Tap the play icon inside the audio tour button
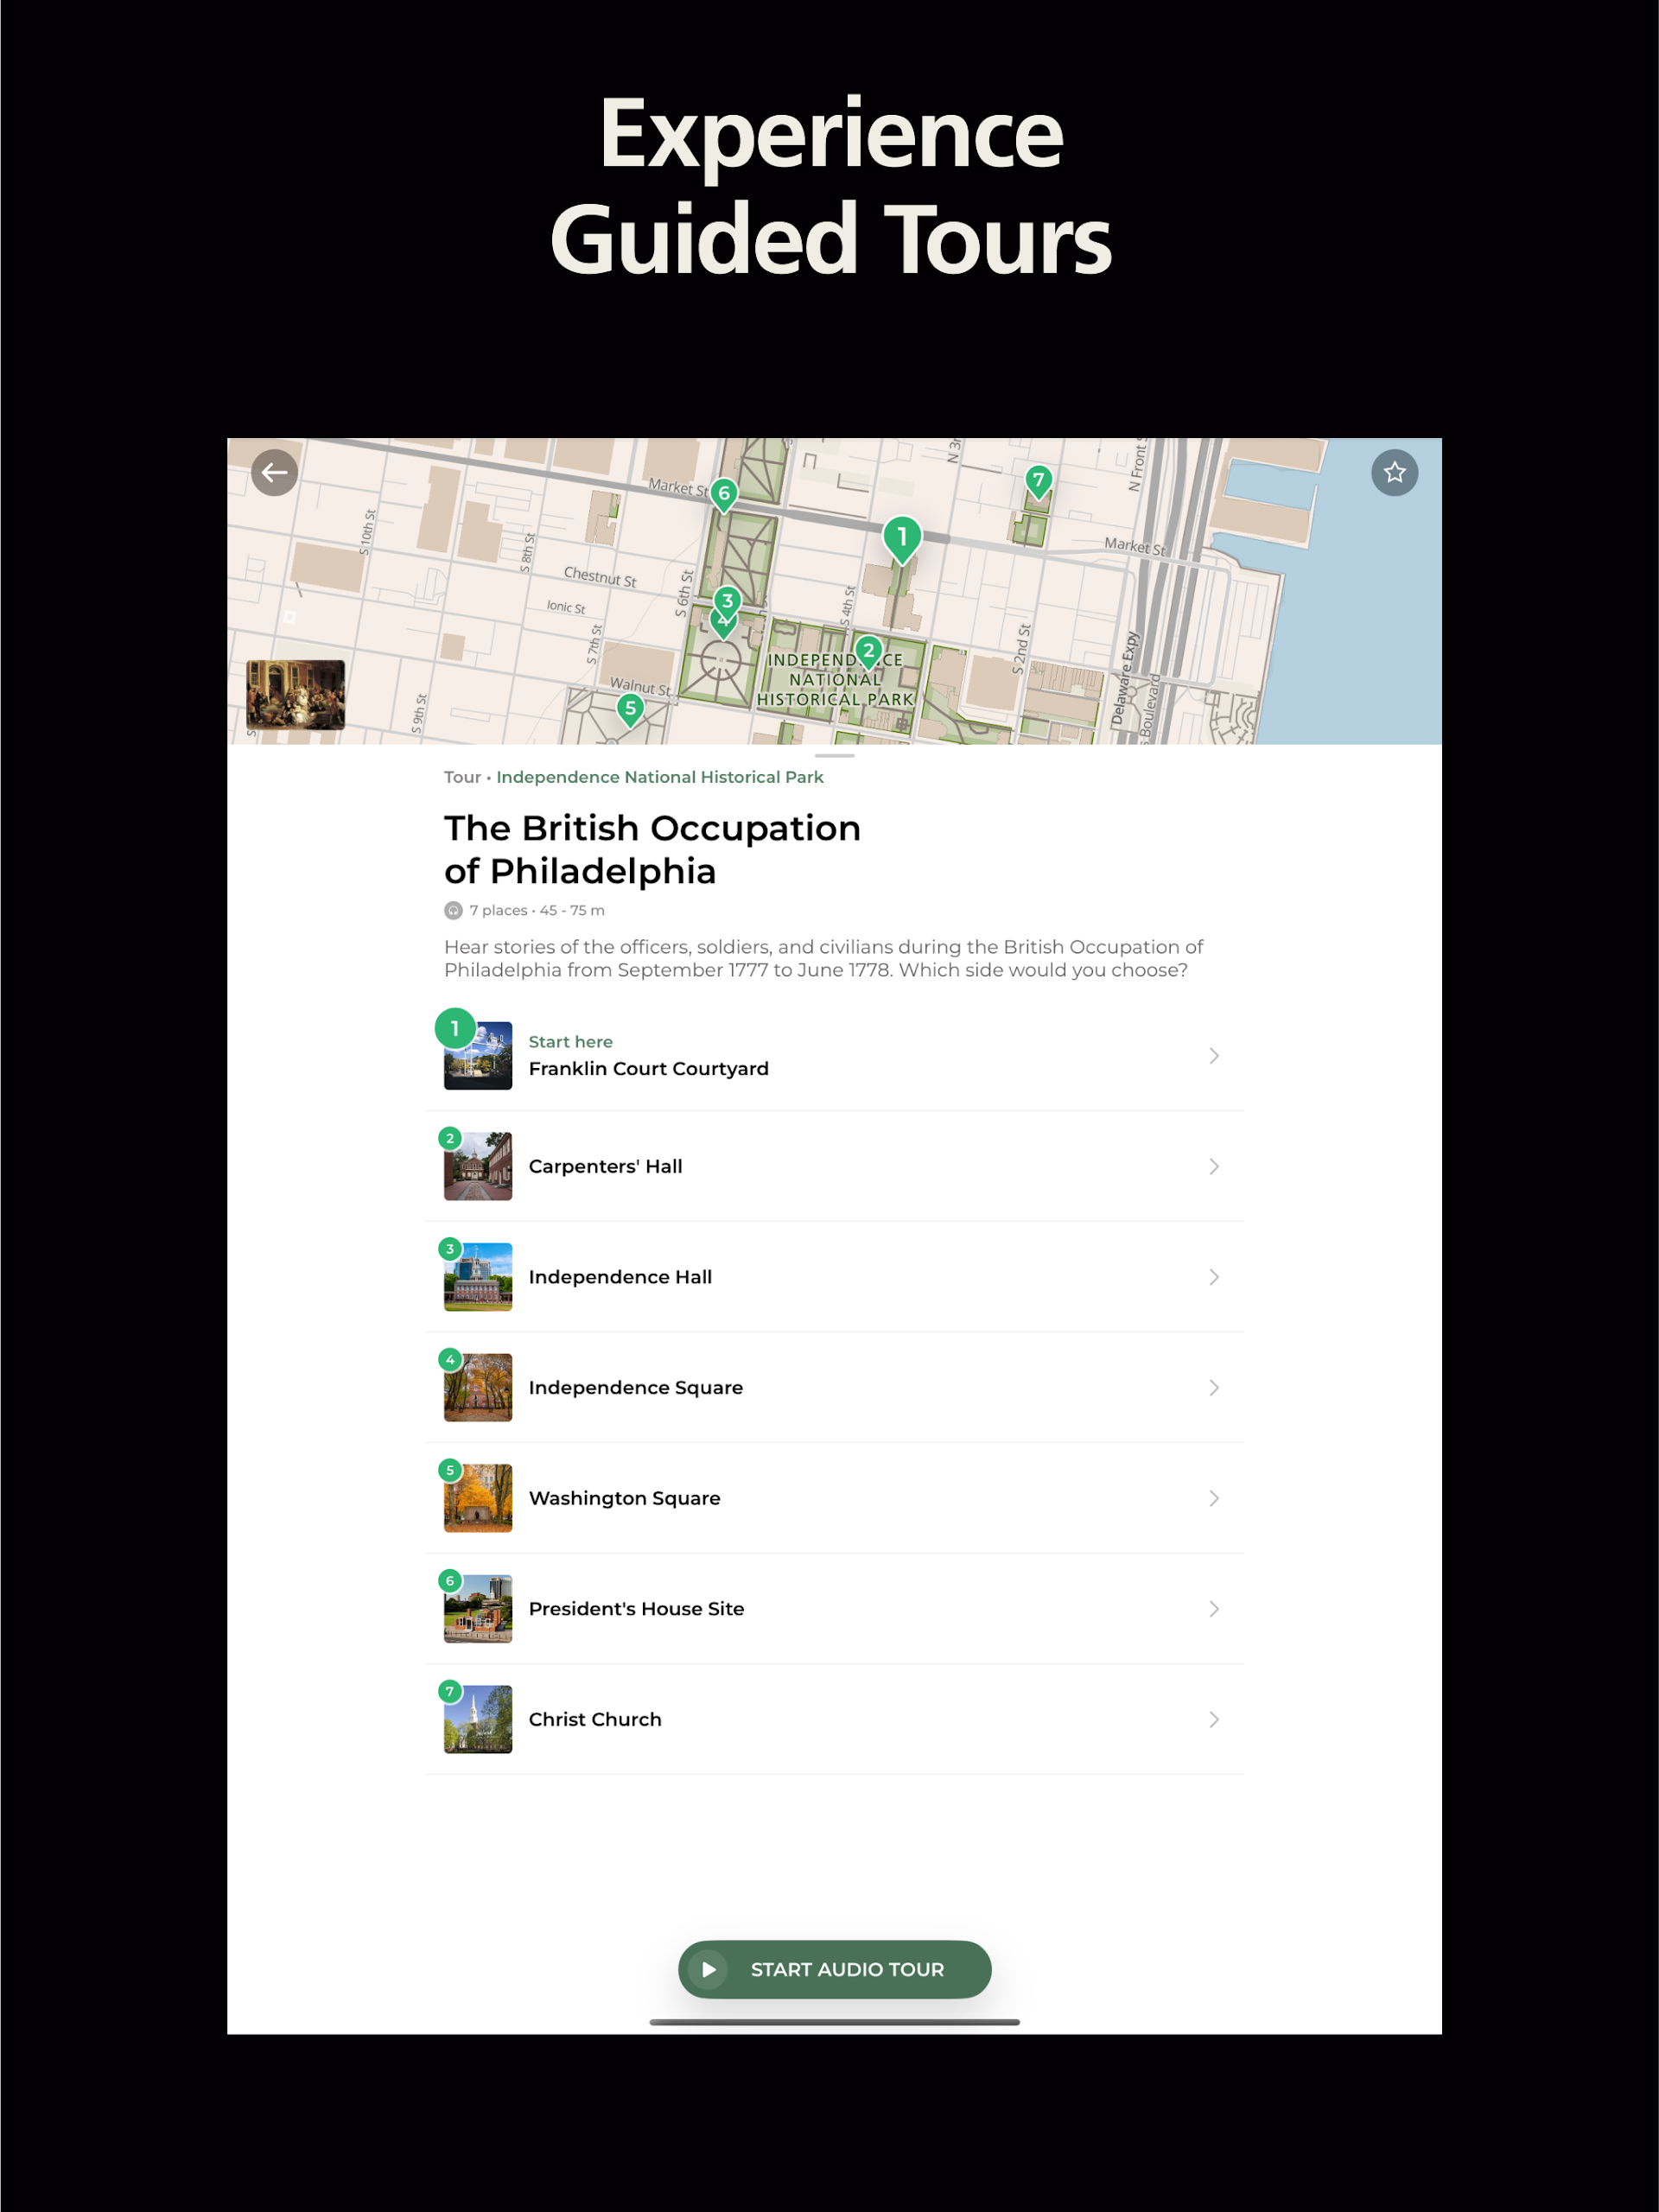The height and width of the screenshot is (2212, 1659). pos(711,1969)
